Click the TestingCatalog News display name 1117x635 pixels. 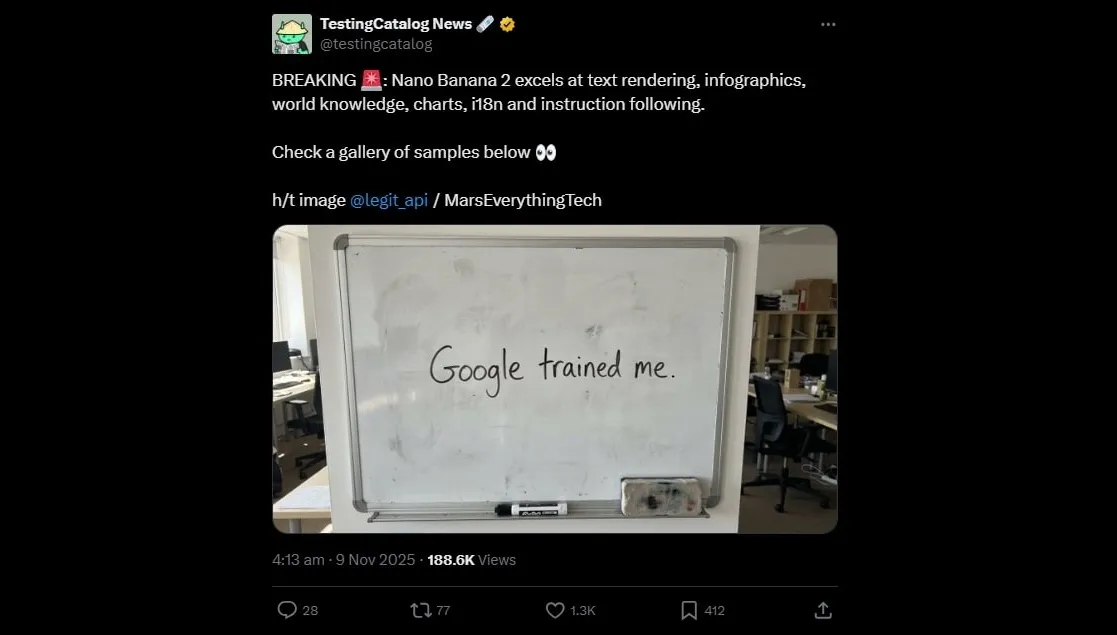396,24
